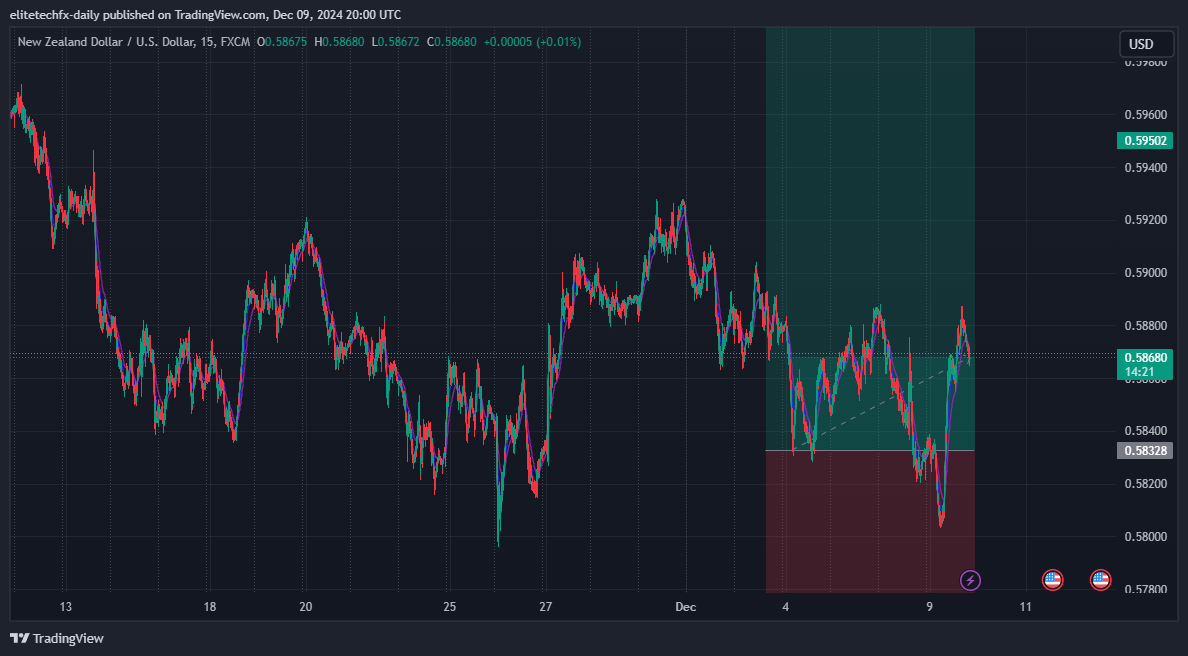
Task: Click the high value H0.58680
Action: [339, 42]
